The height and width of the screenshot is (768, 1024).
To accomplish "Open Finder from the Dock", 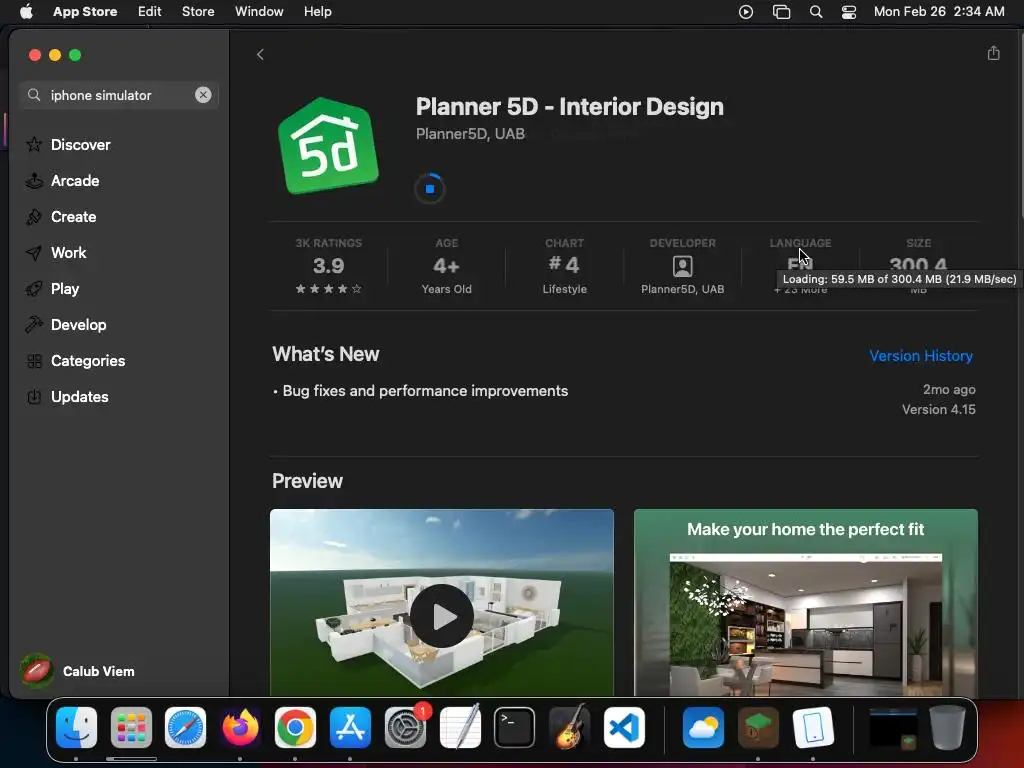I will click(x=76, y=727).
